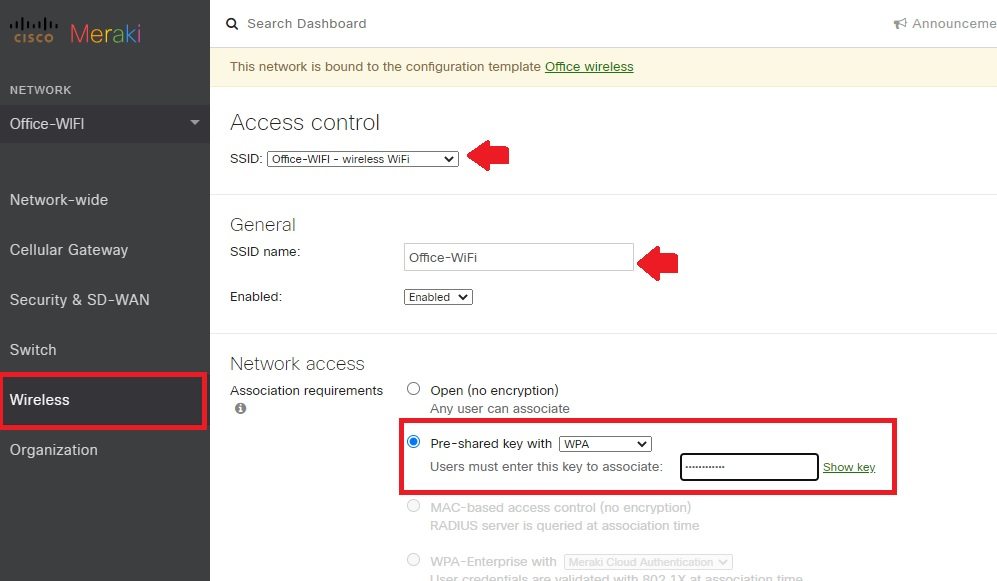997x581 pixels.
Task: Open the Switch sidebar menu
Action: pos(33,350)
